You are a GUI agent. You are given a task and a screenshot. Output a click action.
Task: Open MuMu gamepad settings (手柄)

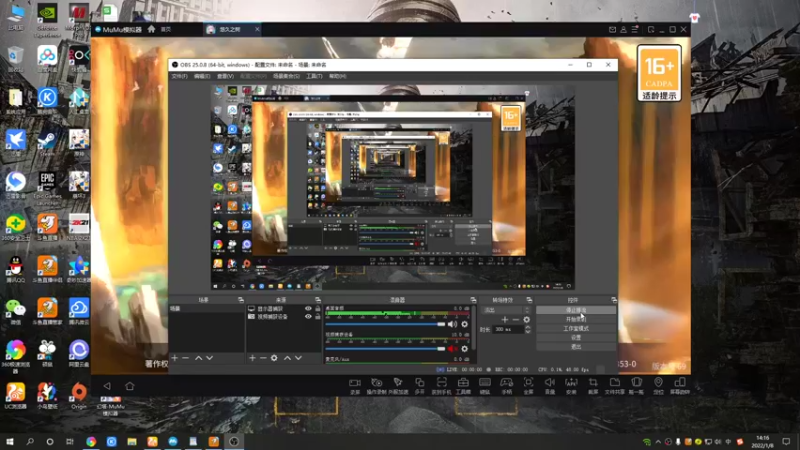point(507,386)
